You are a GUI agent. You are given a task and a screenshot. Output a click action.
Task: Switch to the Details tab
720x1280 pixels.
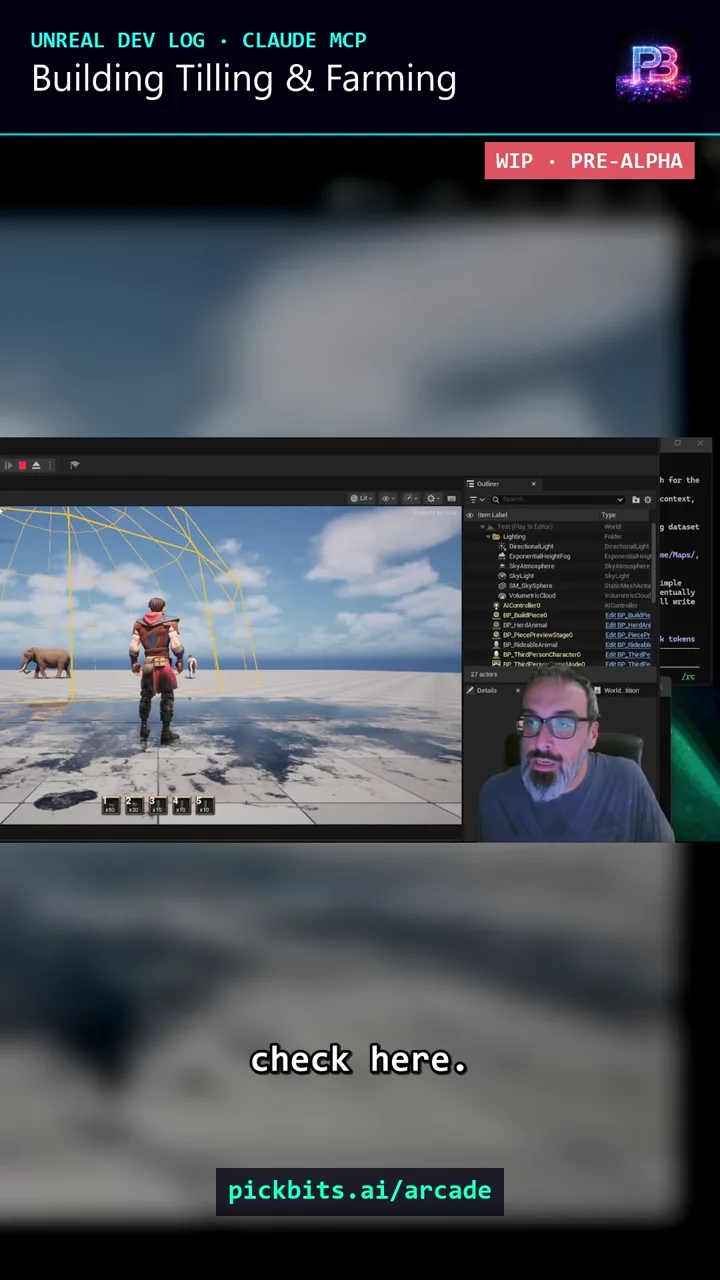coord(486,690)
